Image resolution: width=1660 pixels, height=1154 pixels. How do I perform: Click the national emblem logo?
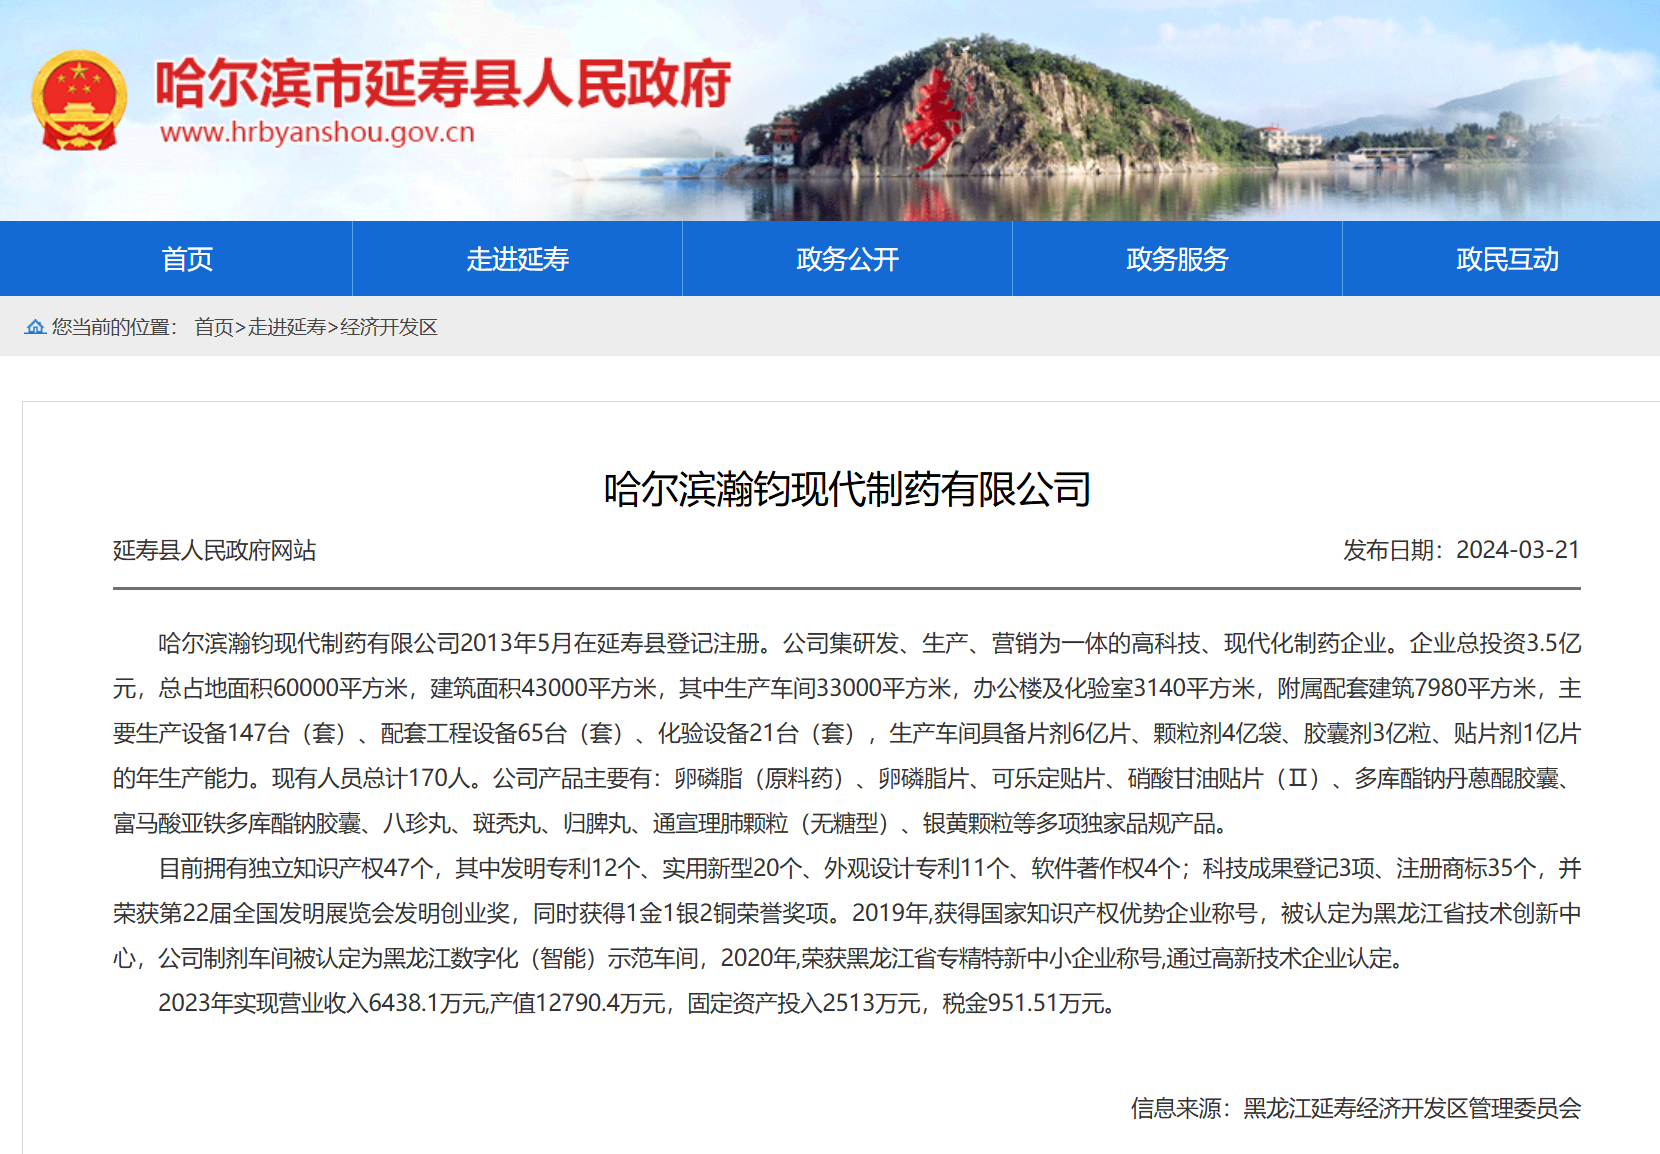point(79,101)
